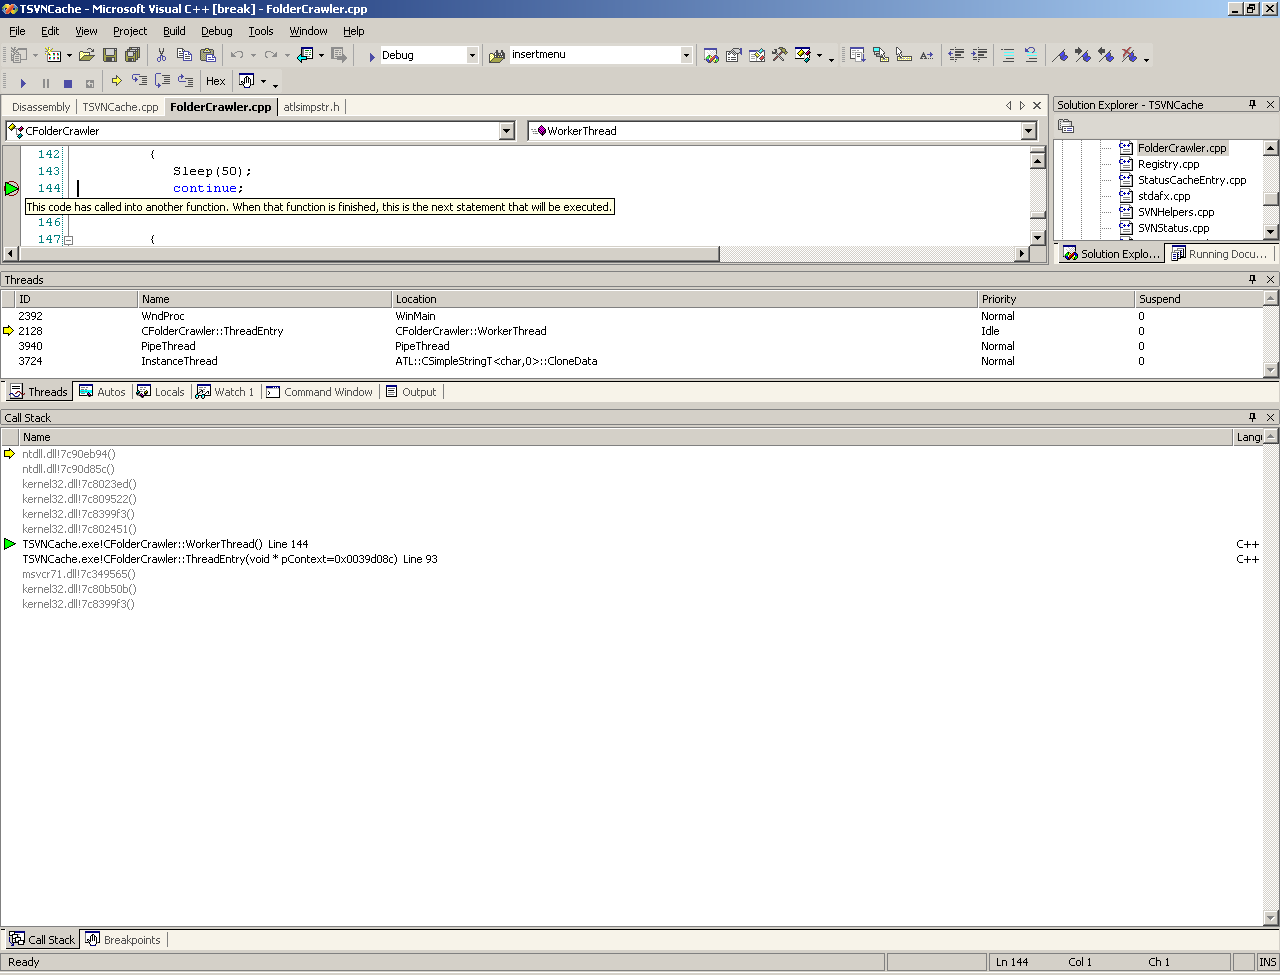The width and height of the screenshot is (1280, 975).
Task: Select StatusCacheEntry.cpp in Solution Explorer
Action: 1192,180
